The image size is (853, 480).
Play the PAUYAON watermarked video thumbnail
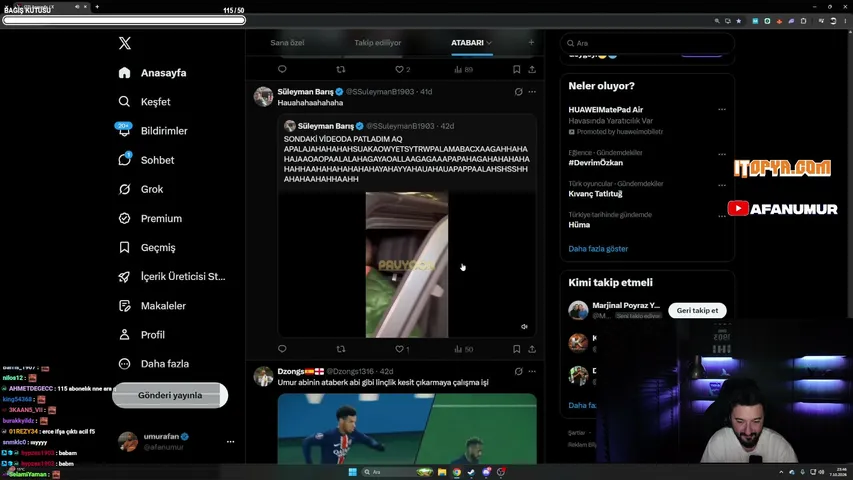407,264
